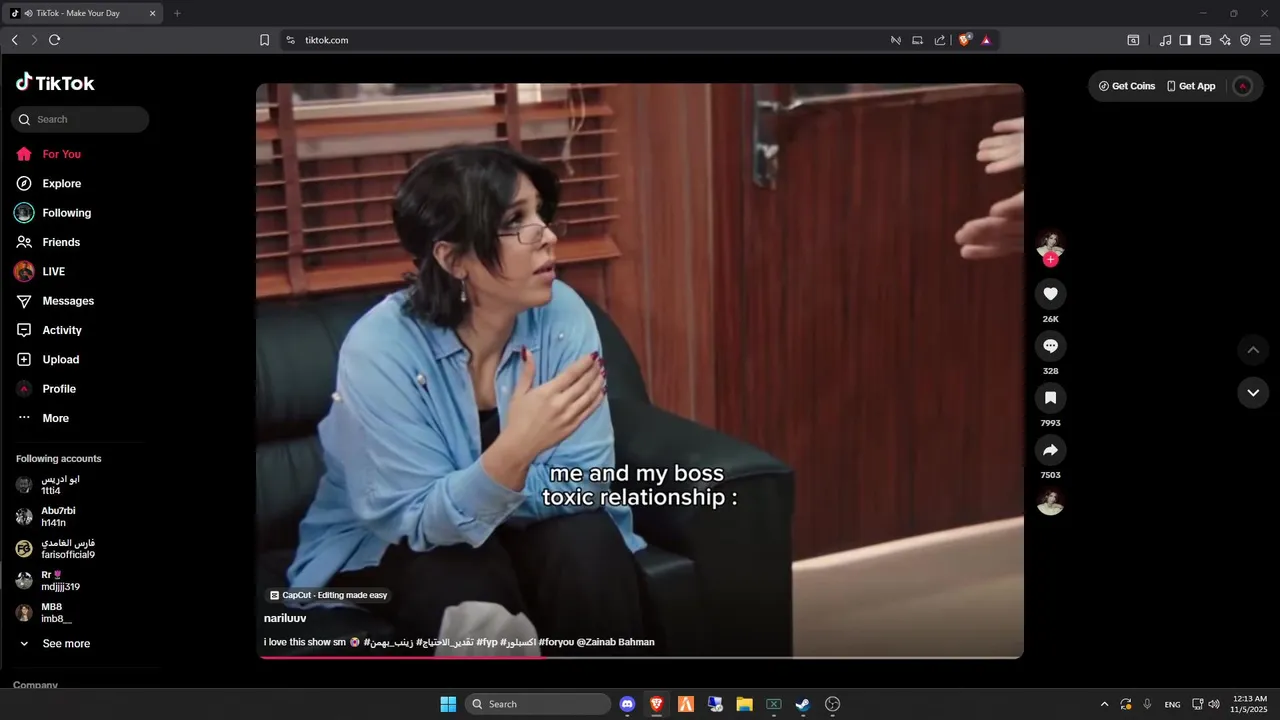This screenshot has height=720, width=1280.
Task: Seek using the video progress bar
Action: [x=640, y=657]
